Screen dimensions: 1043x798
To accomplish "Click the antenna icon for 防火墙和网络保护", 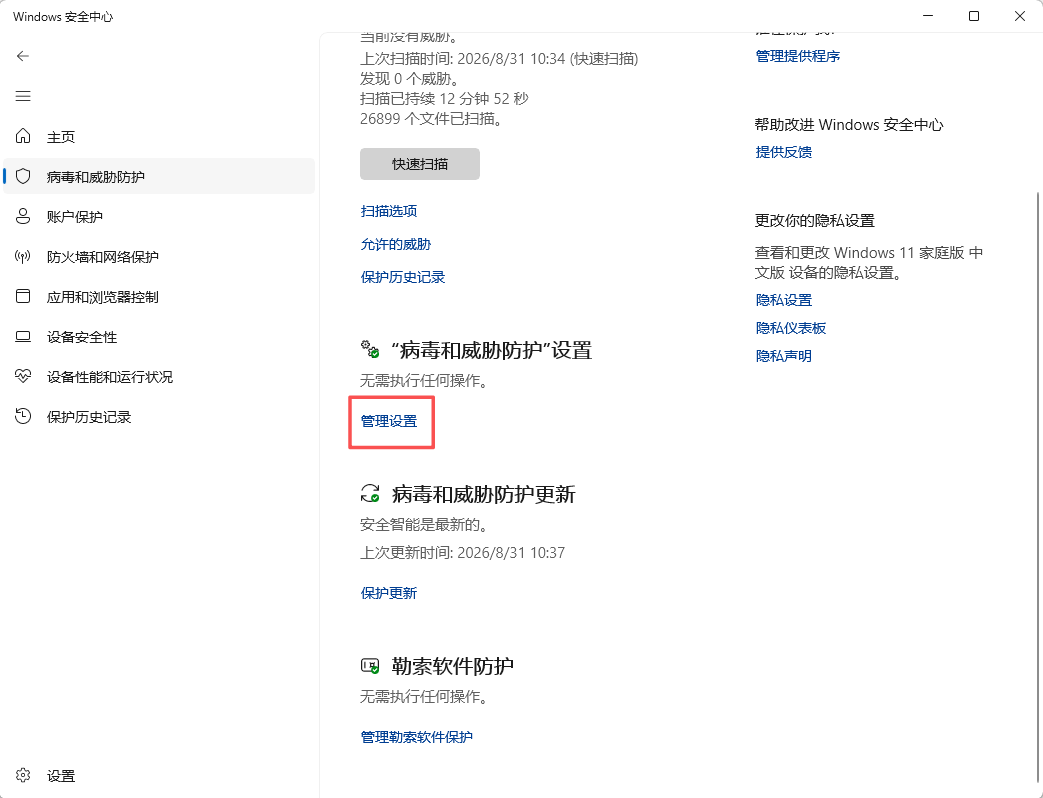I will click(23, 257).
